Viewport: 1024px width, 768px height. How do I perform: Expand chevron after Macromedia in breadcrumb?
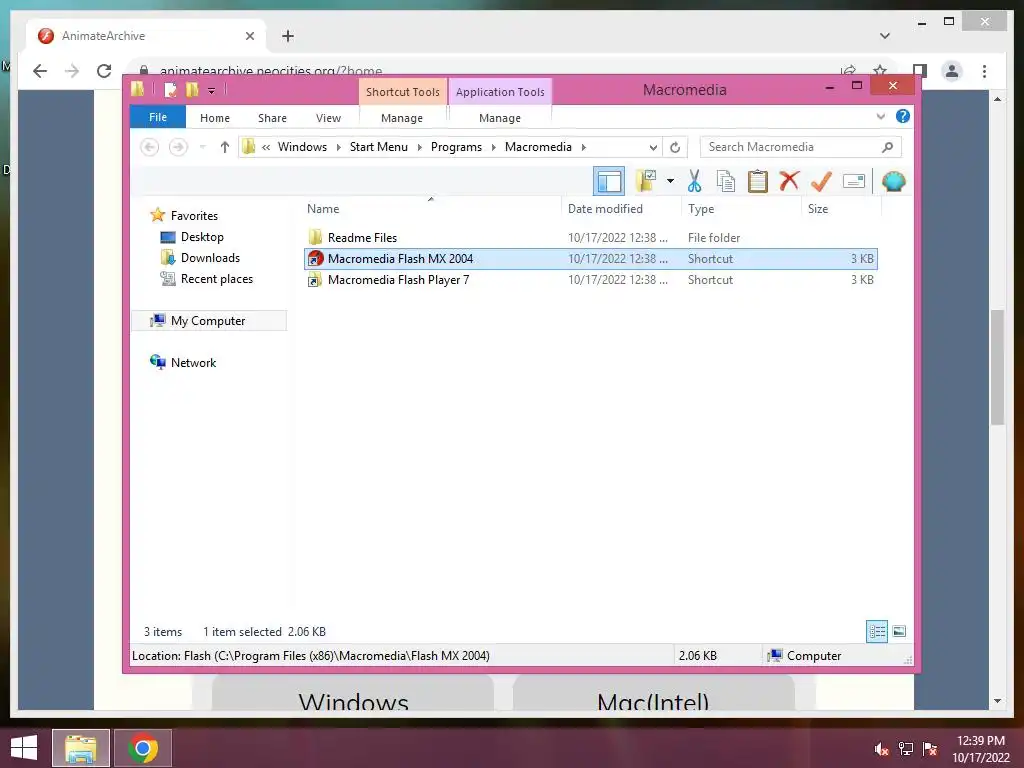(x=584, y=147)
